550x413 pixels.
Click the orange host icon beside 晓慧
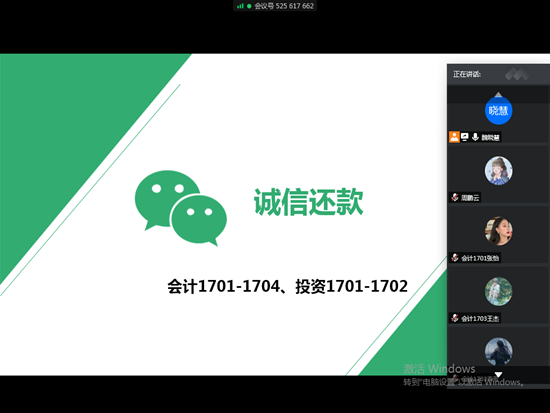click(454, 137)
